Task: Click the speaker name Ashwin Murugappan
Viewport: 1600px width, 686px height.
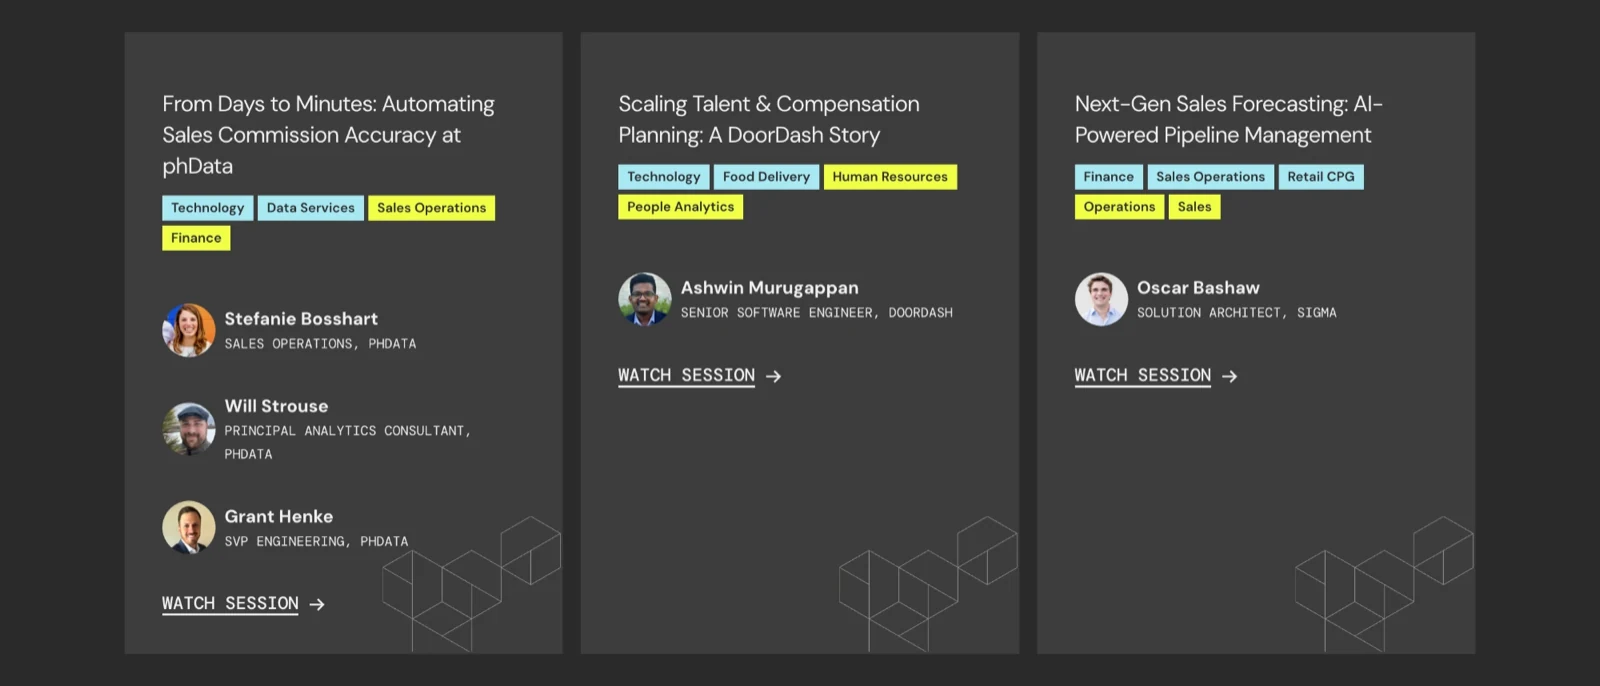Action: point(770,288)
